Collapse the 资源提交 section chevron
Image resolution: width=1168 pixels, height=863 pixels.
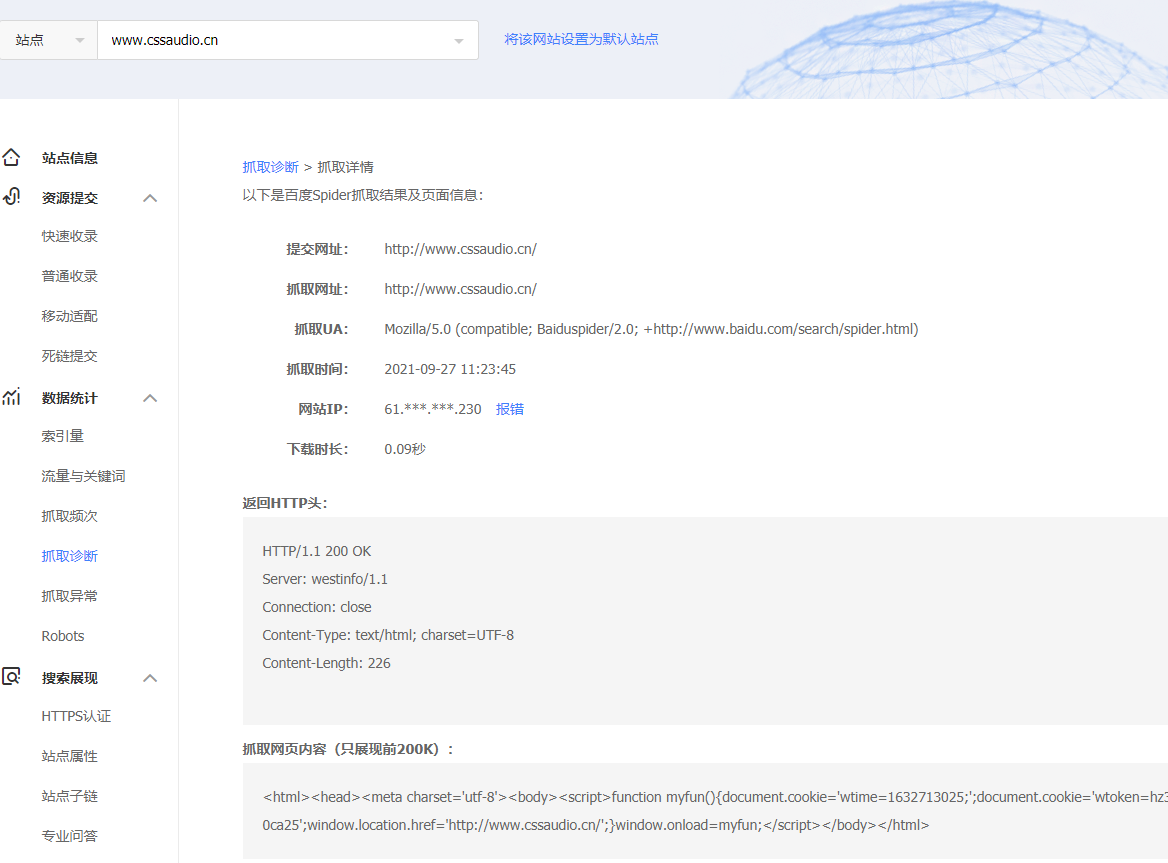(x=150, y=198)
